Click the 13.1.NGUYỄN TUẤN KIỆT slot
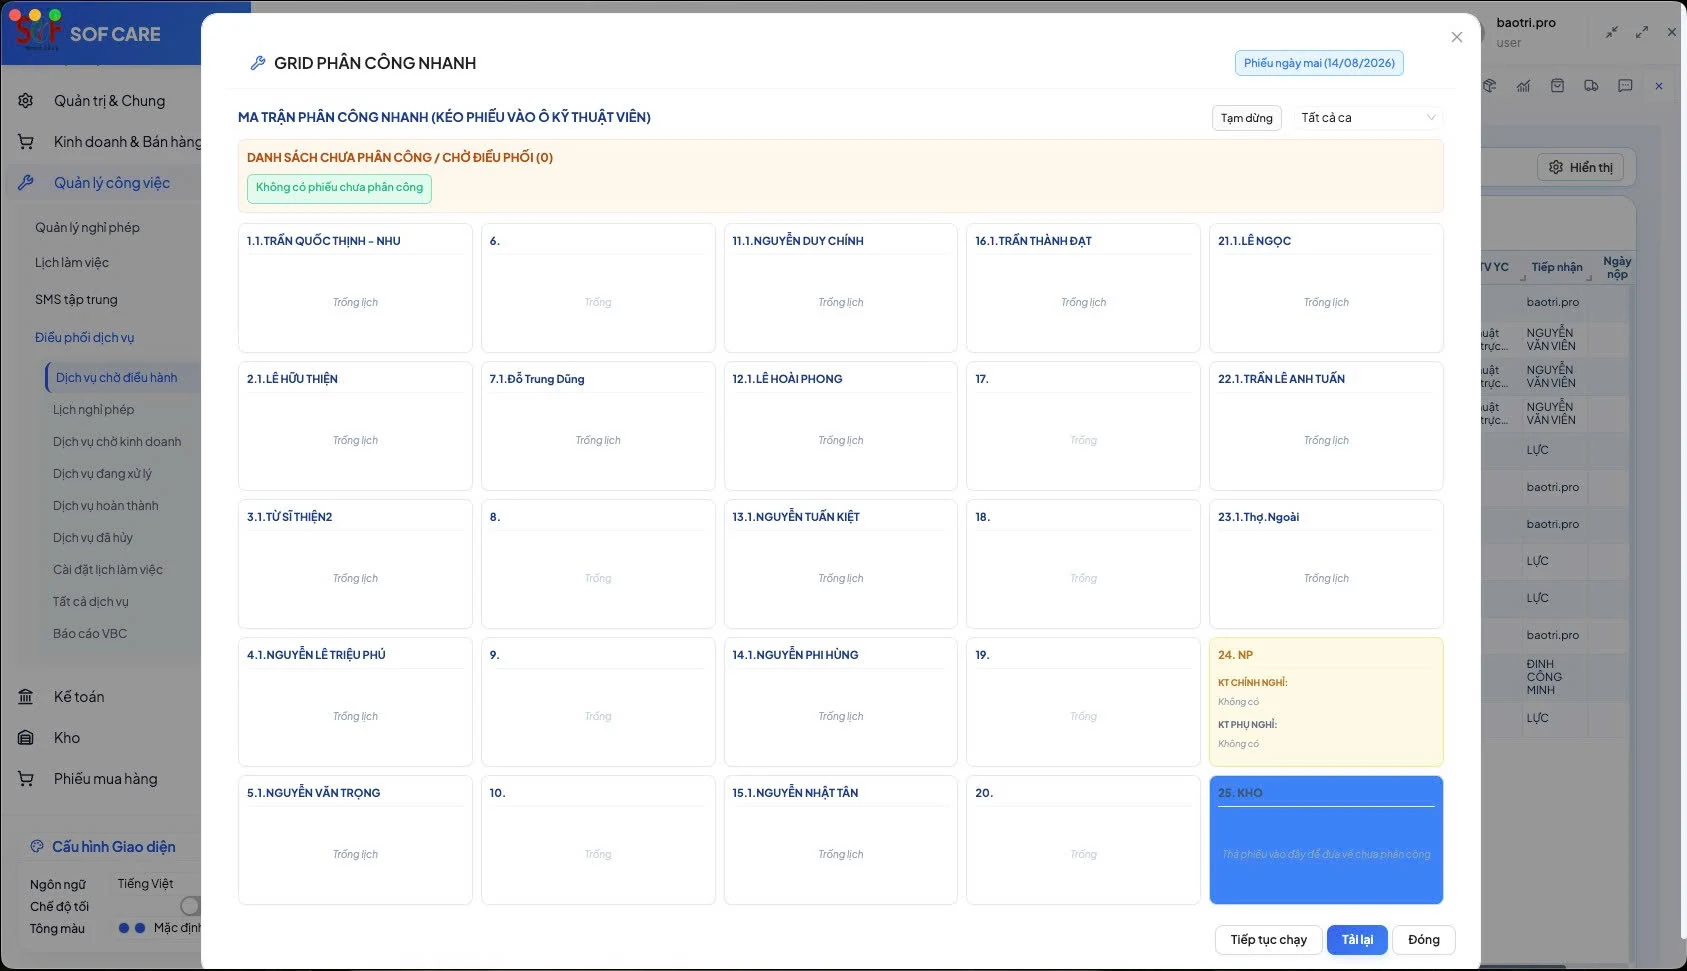The height and width of the screenshot is (971, 1687). pos(840,564)
